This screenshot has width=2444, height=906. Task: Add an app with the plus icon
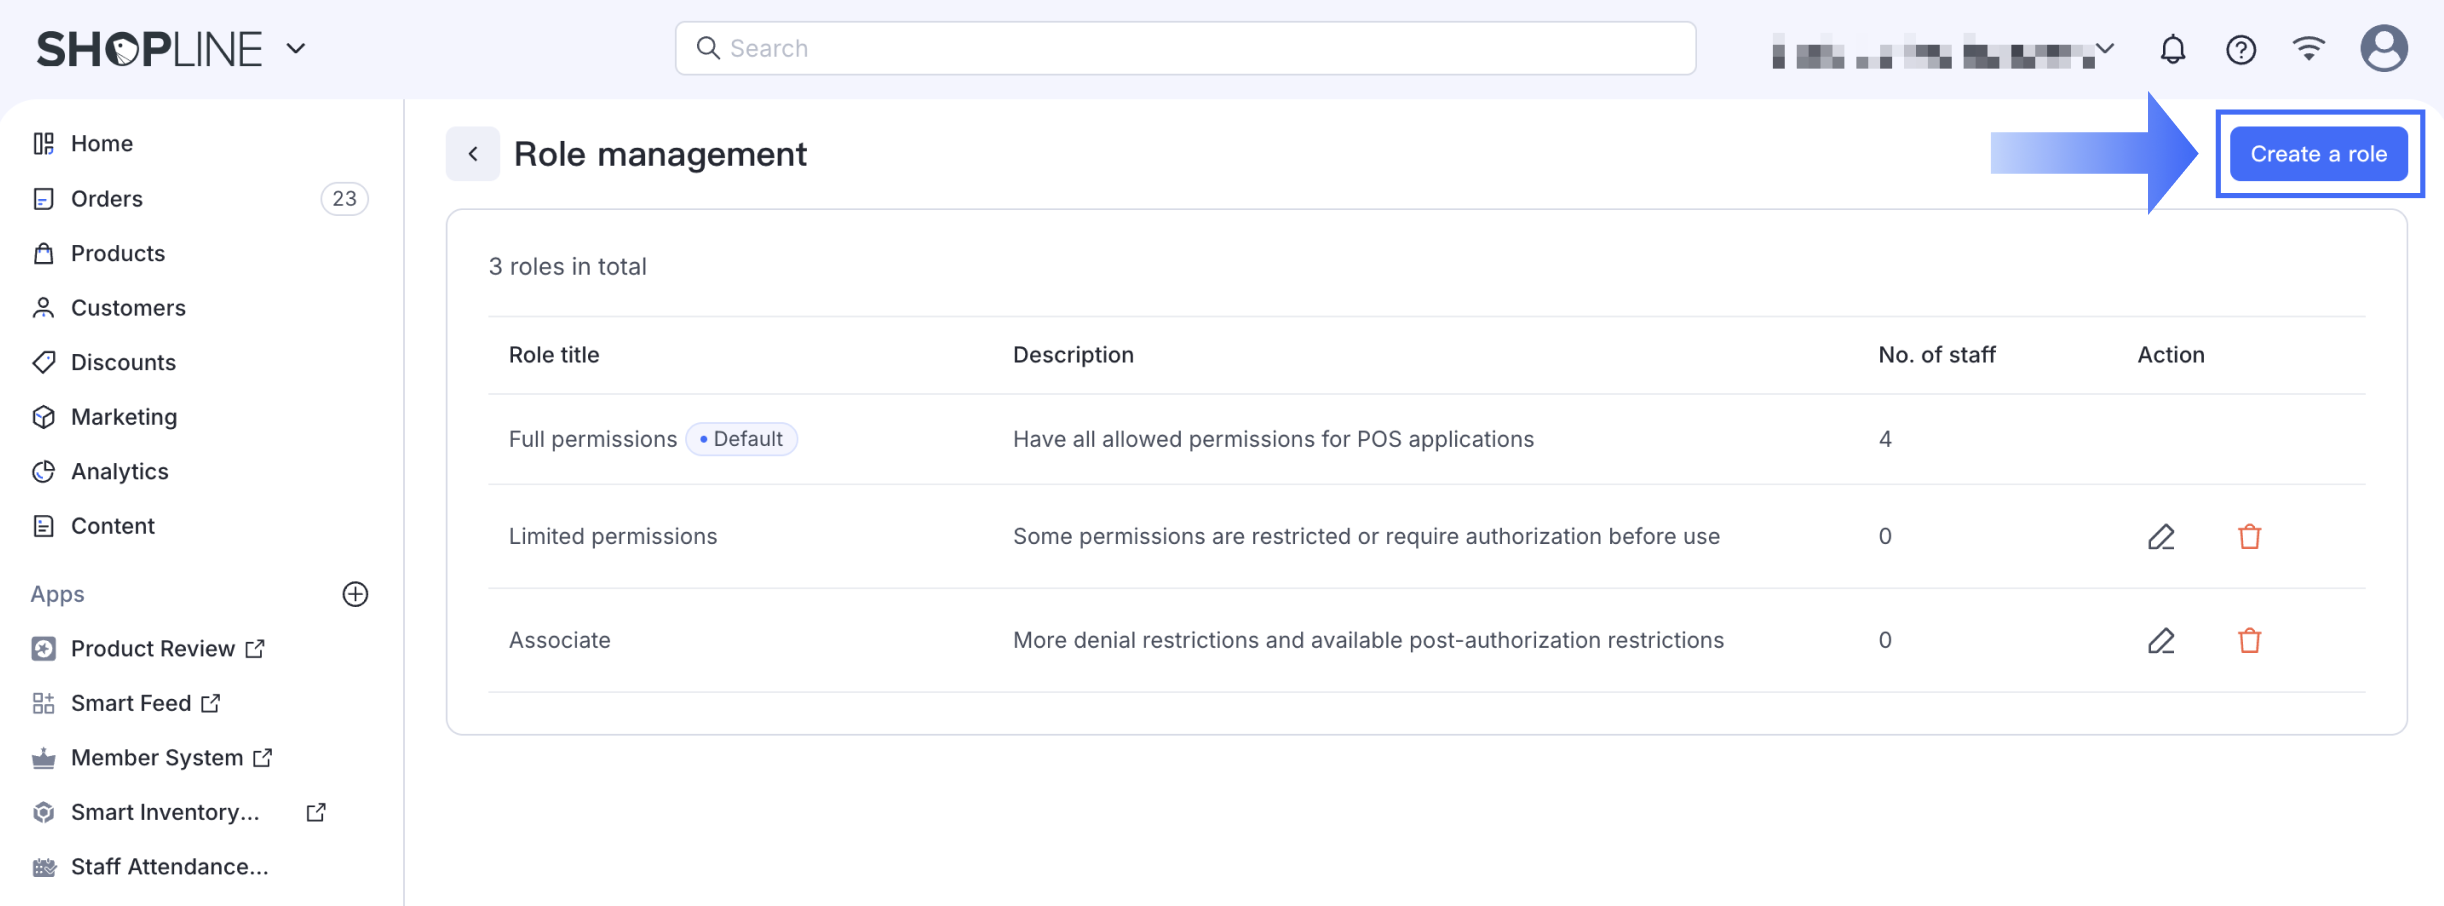355,594
